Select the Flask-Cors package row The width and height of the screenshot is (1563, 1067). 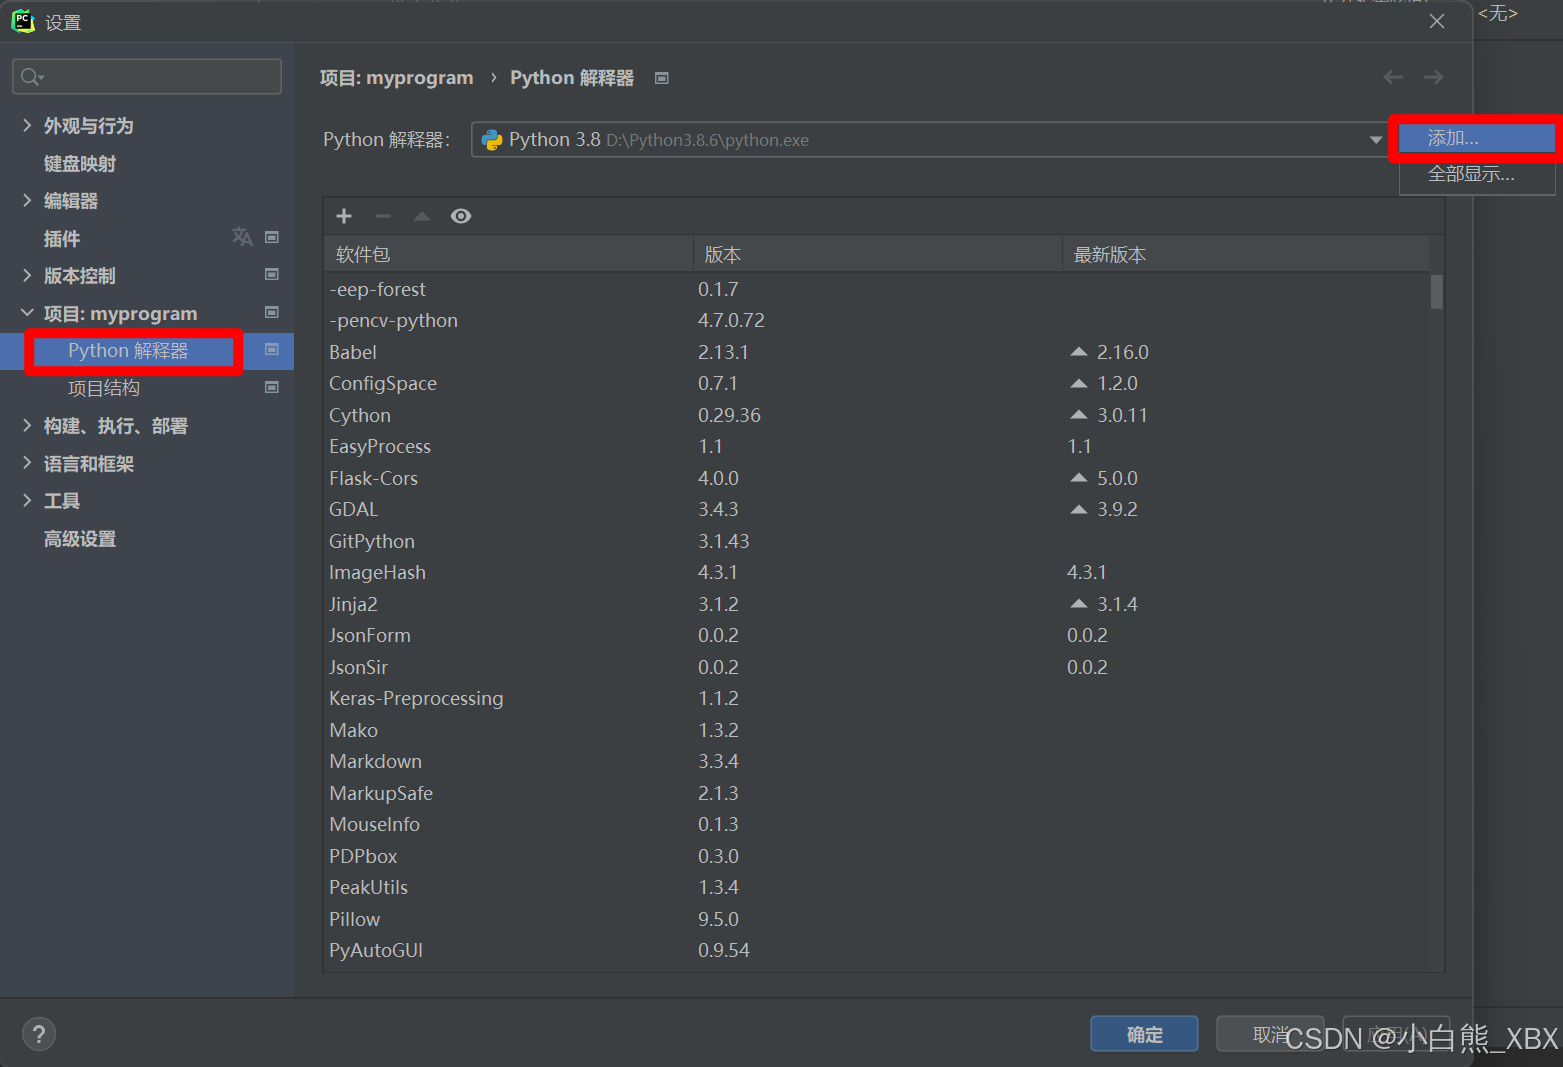877,478
